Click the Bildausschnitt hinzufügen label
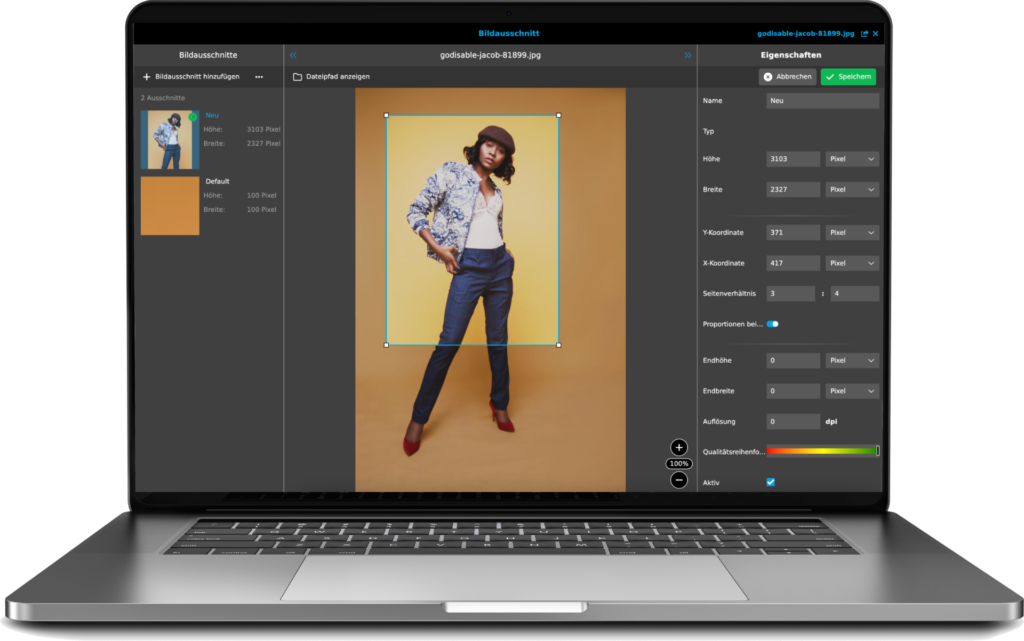 tap(197, 77)
